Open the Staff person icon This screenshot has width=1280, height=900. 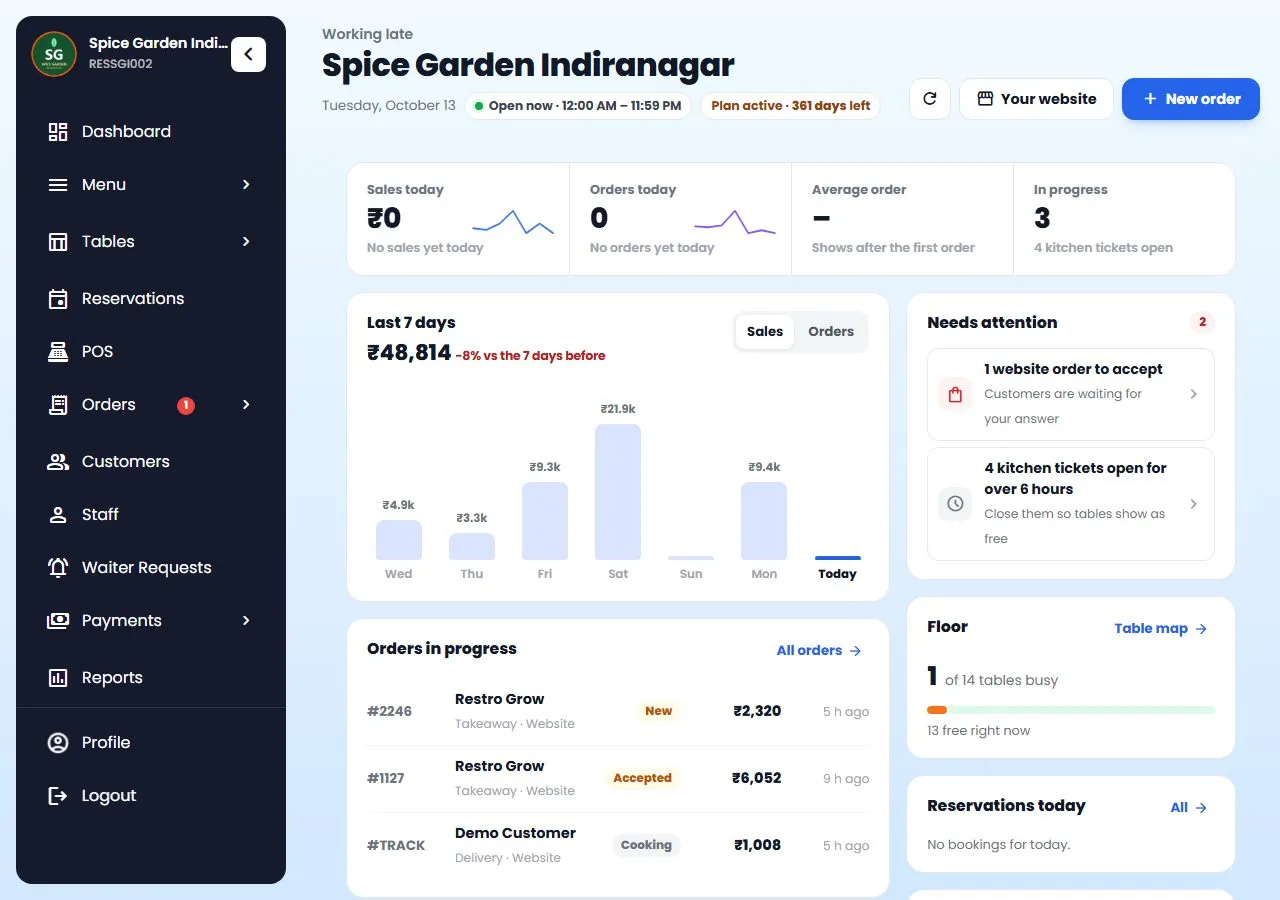click(x=58, y=514)
